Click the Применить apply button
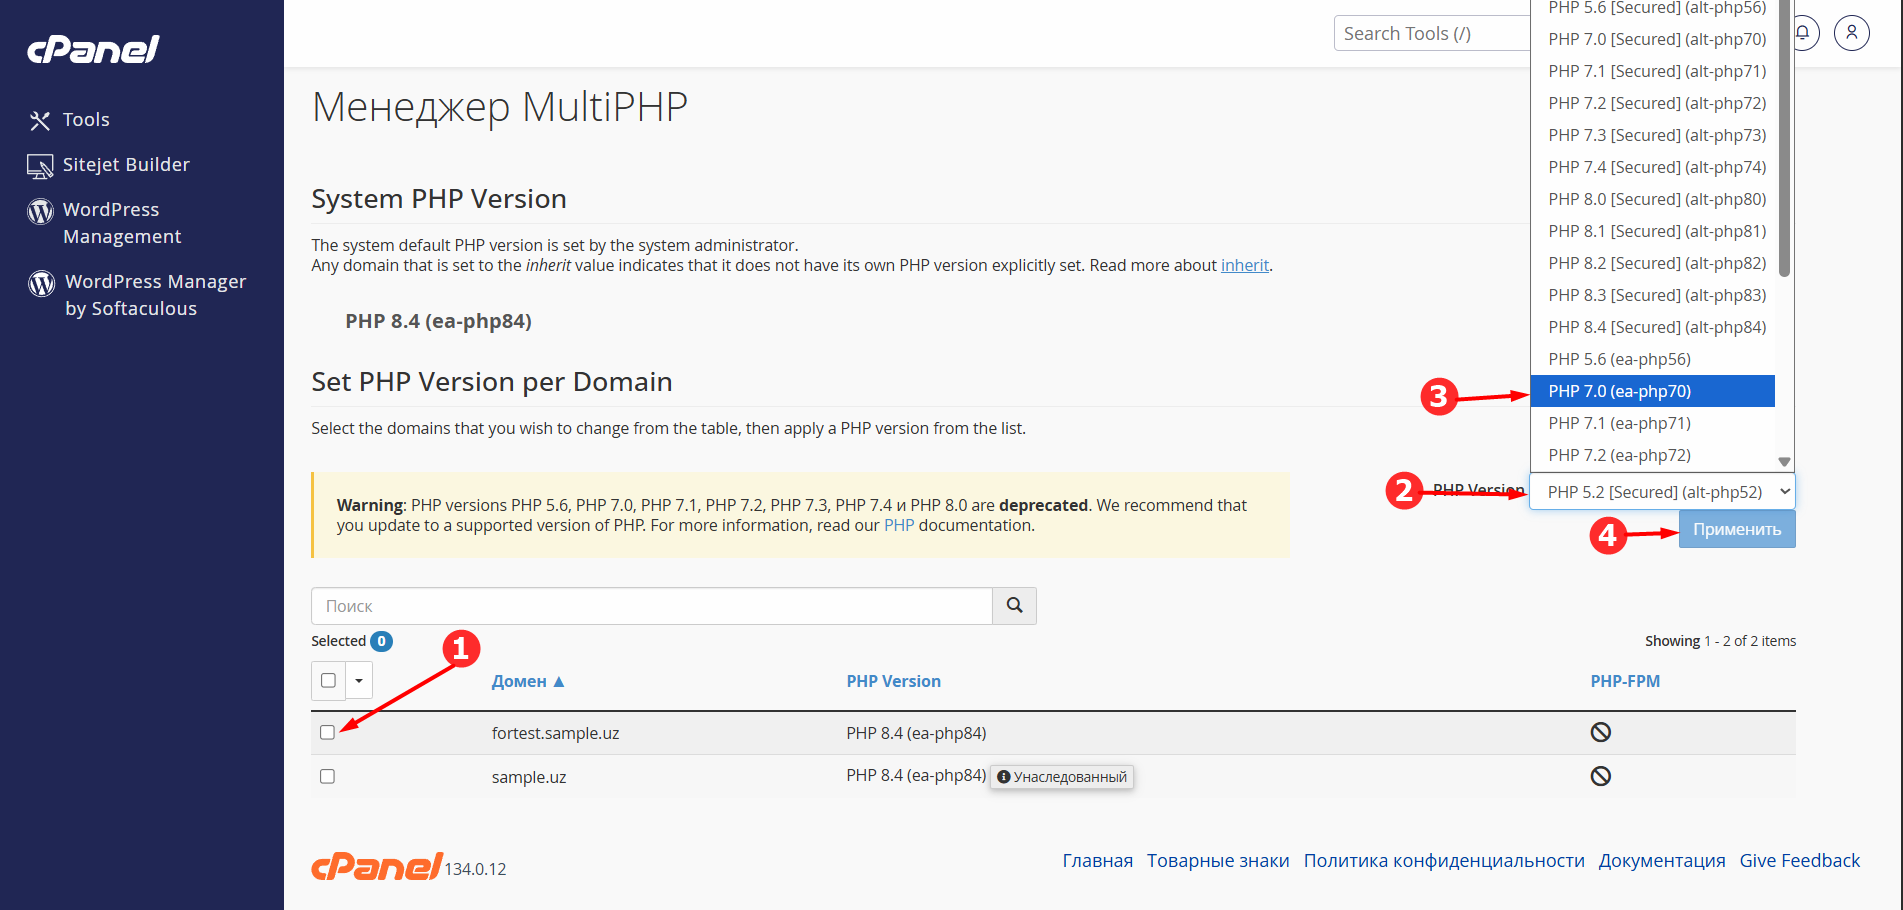This screenshot has height=910, width=1903. coord(1737,529)
